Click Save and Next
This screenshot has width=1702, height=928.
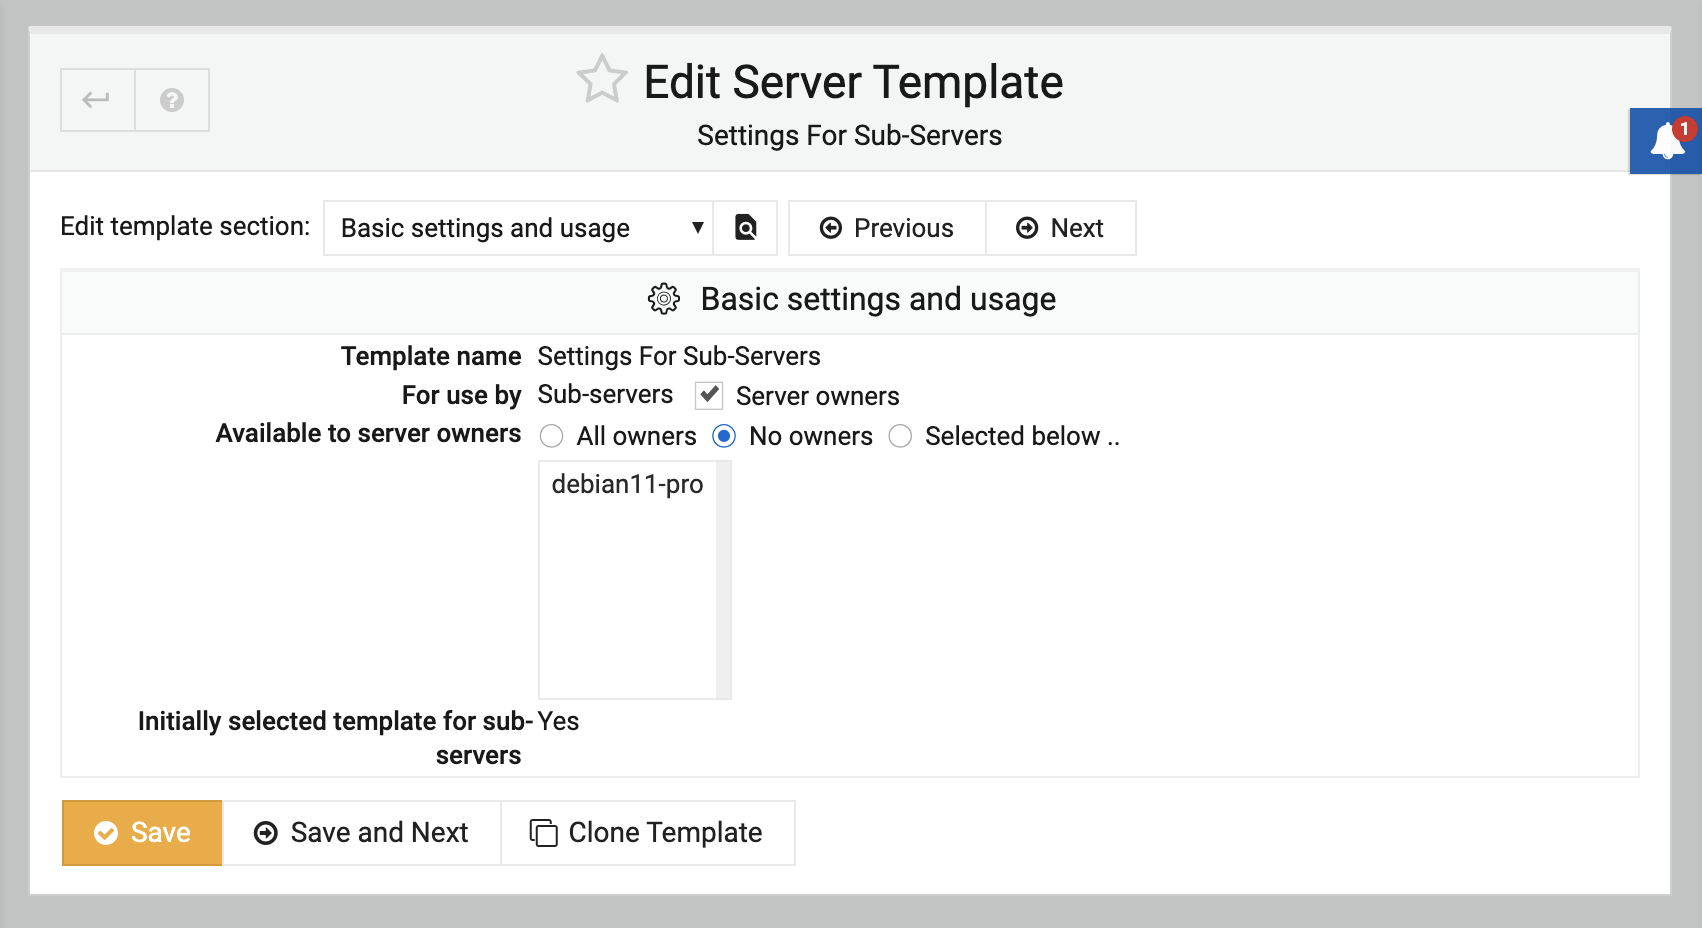click(x=361, y=832)
